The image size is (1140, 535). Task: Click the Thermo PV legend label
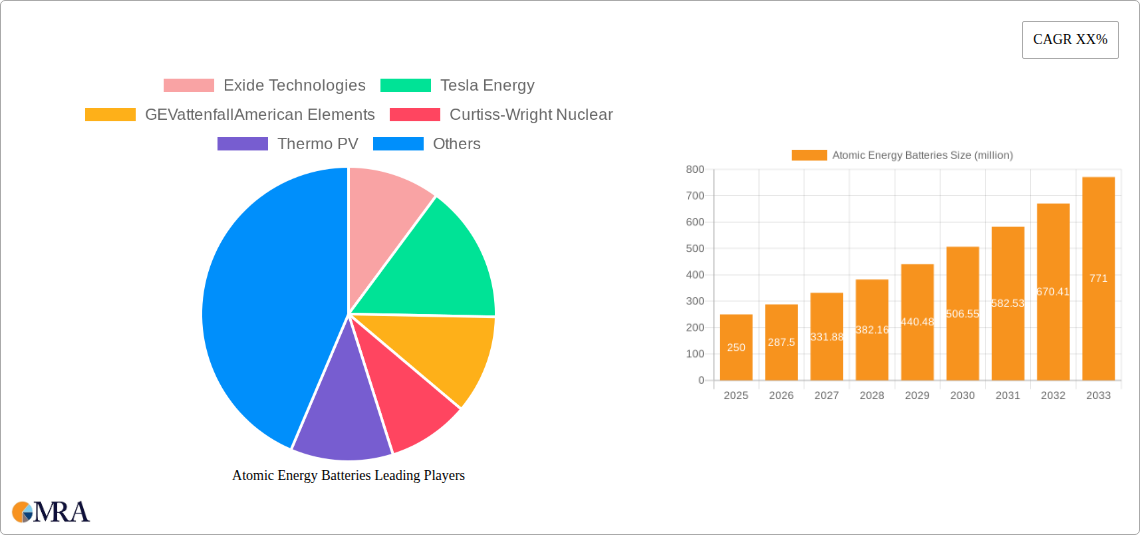click(x=318, y=144)
